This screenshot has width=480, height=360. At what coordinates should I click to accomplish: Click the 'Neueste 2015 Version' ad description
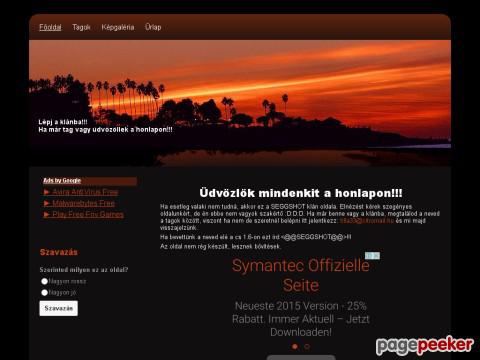point(301,319)
